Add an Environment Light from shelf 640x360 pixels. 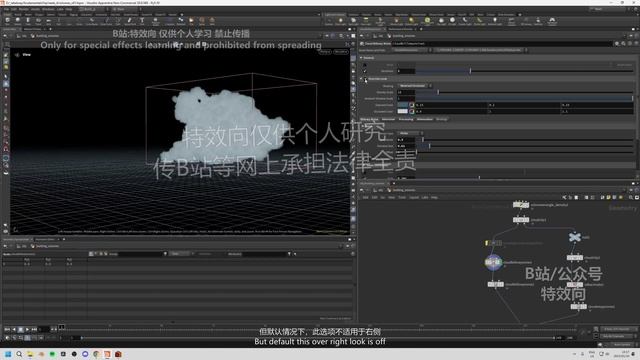(x=427, y=21)
